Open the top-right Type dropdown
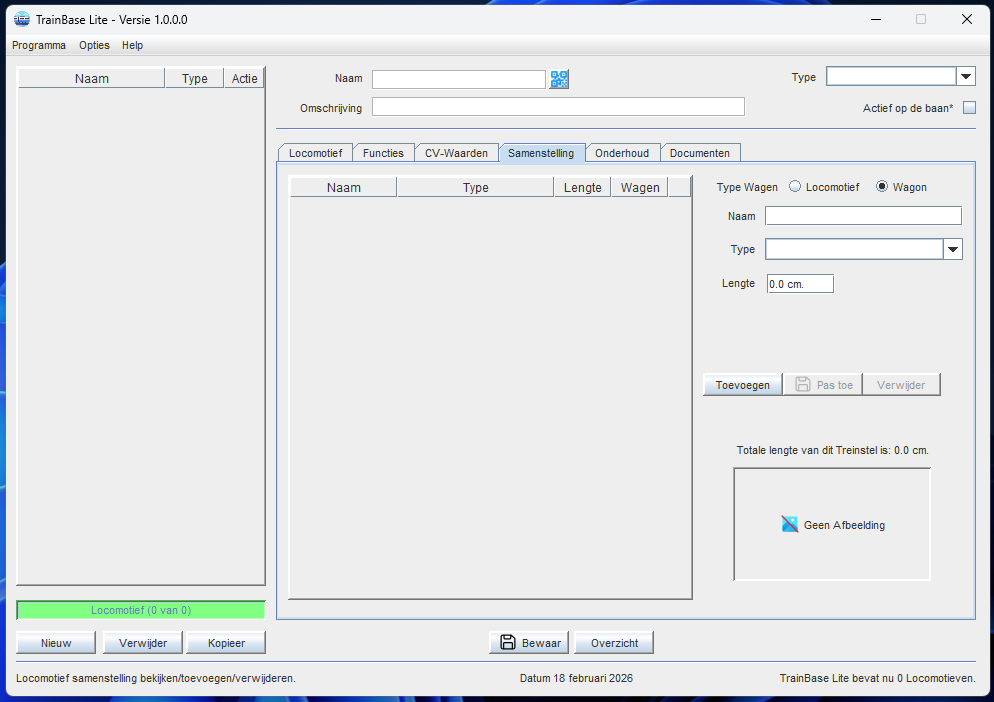Image resolution: width=994 pixels, height=702 pixels. coord(966,77)
